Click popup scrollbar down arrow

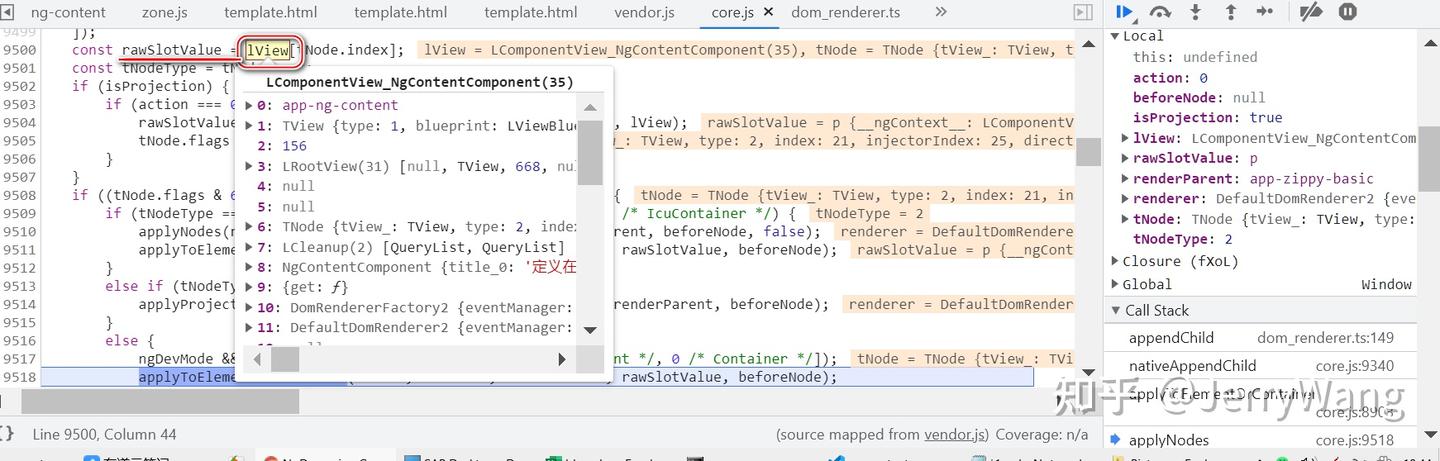(x=590, y=330)
